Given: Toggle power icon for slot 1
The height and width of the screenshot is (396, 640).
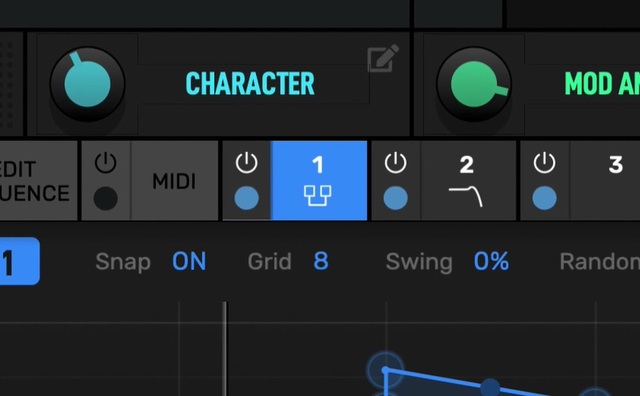Looking at the screenshot, I should tap(247, 163).
